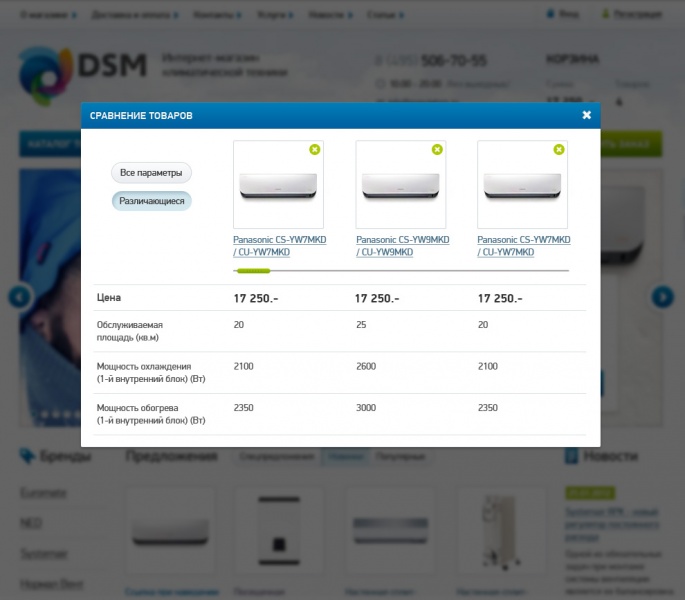Remove the rightmost Panasonic CS-YW7MKD from comparison
Viewport: 685px width, 600px height.
(559, 149)
